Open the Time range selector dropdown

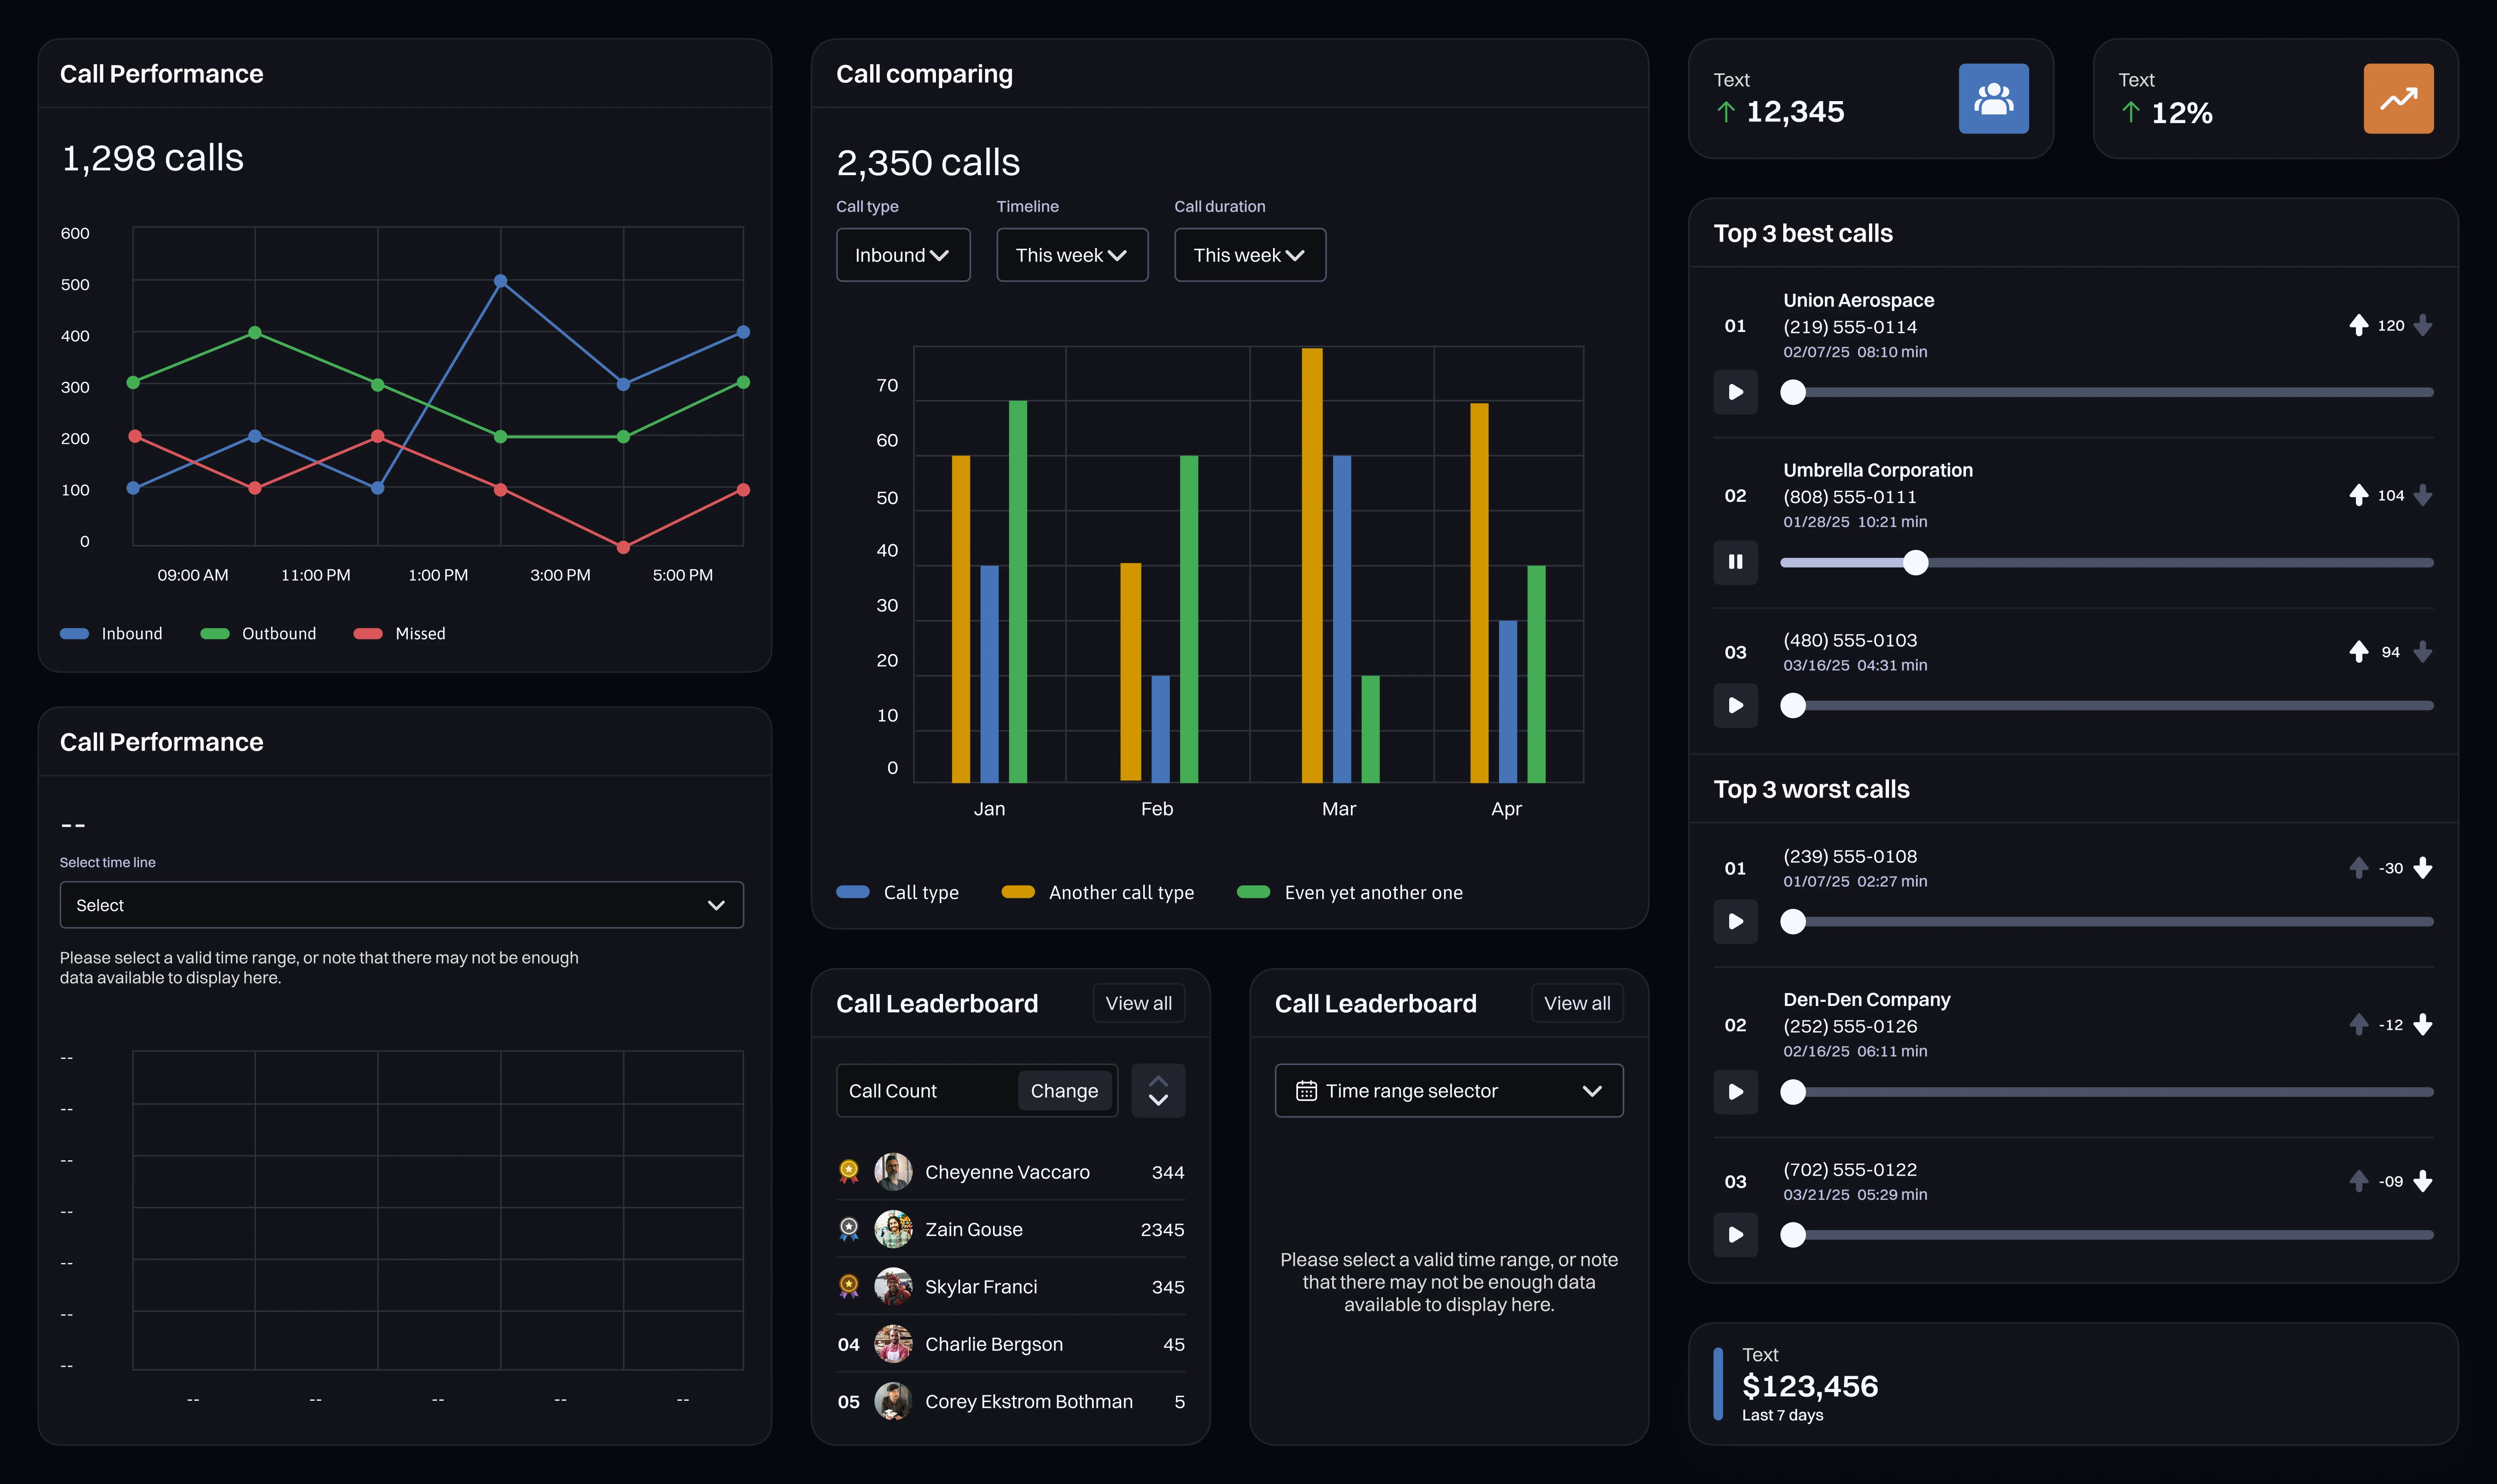pyautogui.click(x=1449, y=1091)
